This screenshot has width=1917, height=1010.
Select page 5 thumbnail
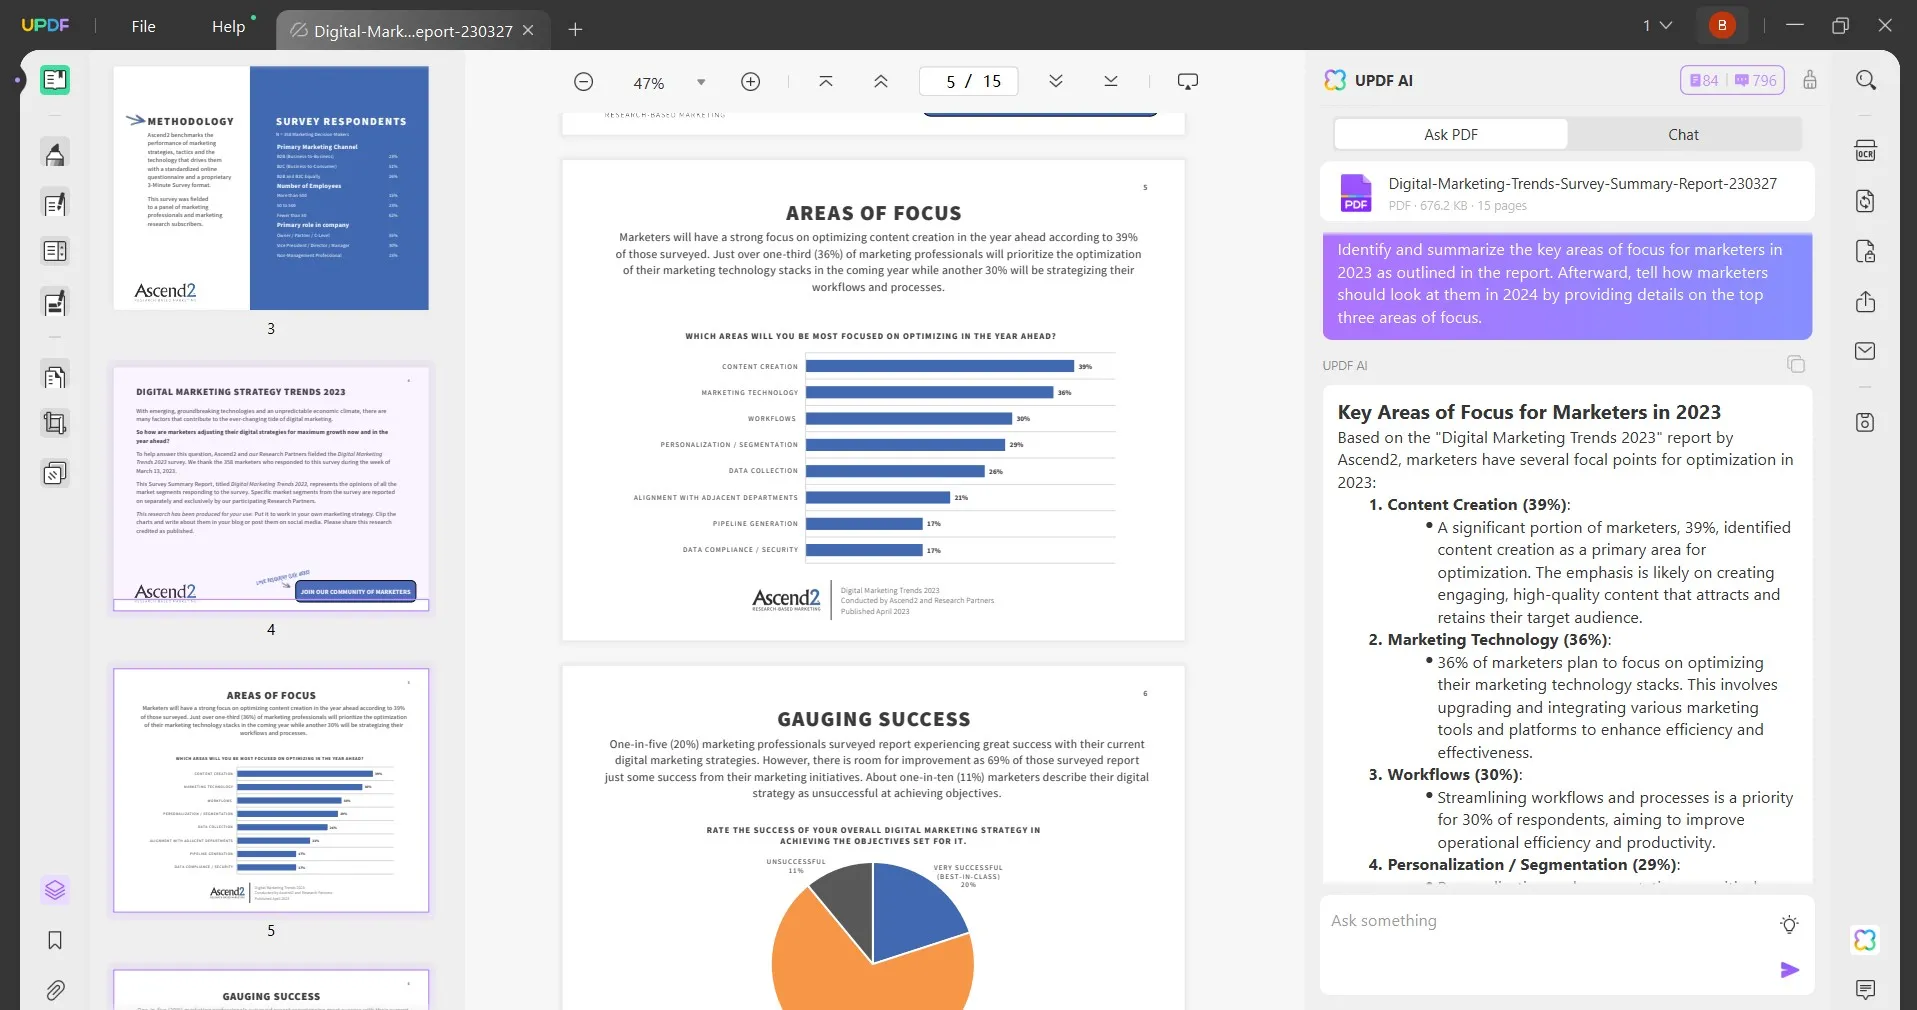271,790
